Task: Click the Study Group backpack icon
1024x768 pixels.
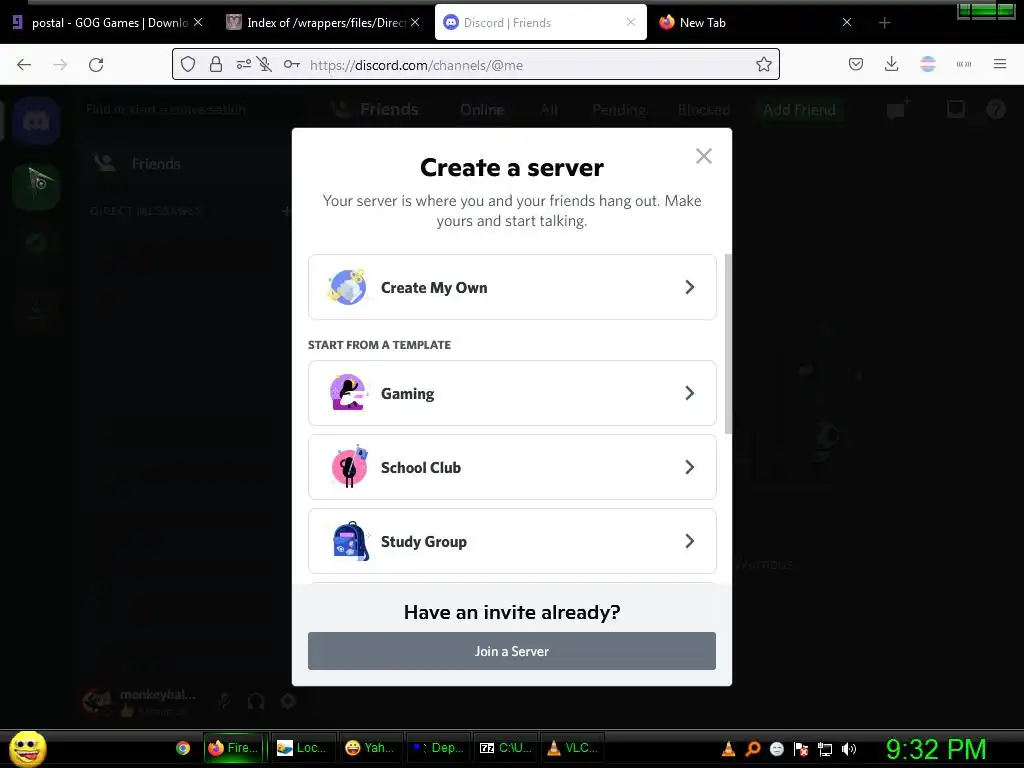Action: [x=351, y=541]
